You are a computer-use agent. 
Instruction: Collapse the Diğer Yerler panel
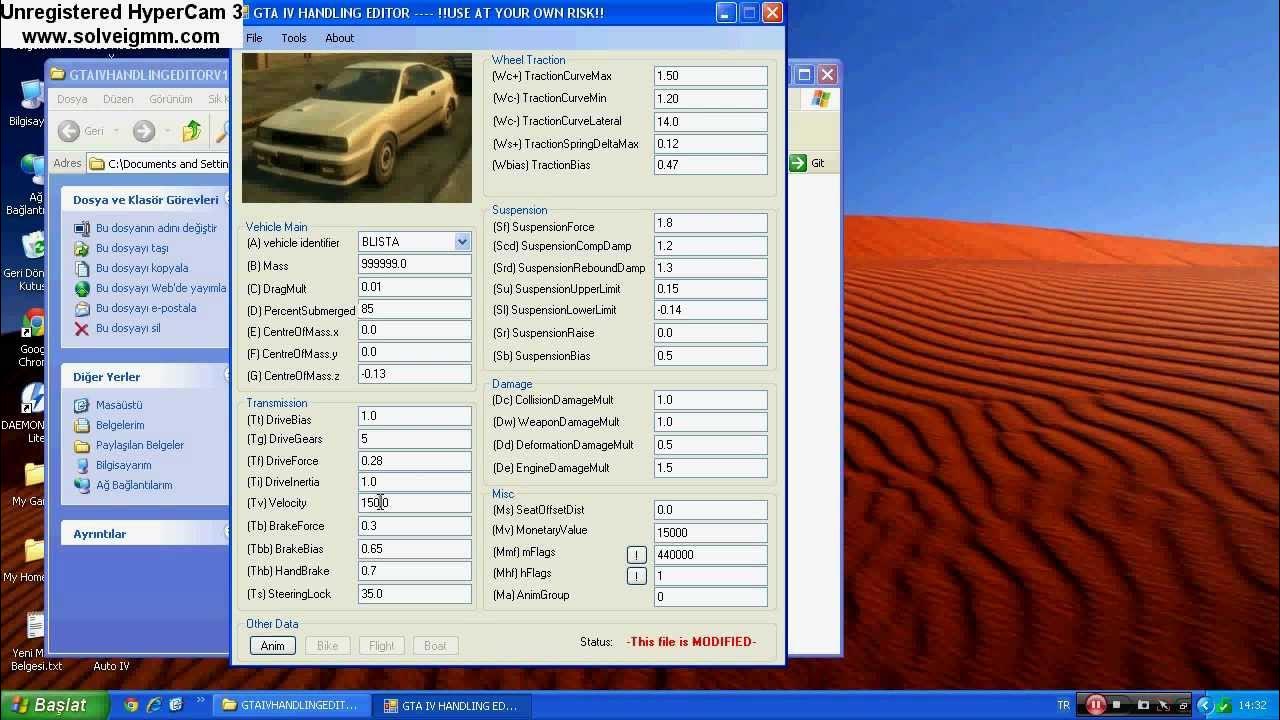click(228, 376)
